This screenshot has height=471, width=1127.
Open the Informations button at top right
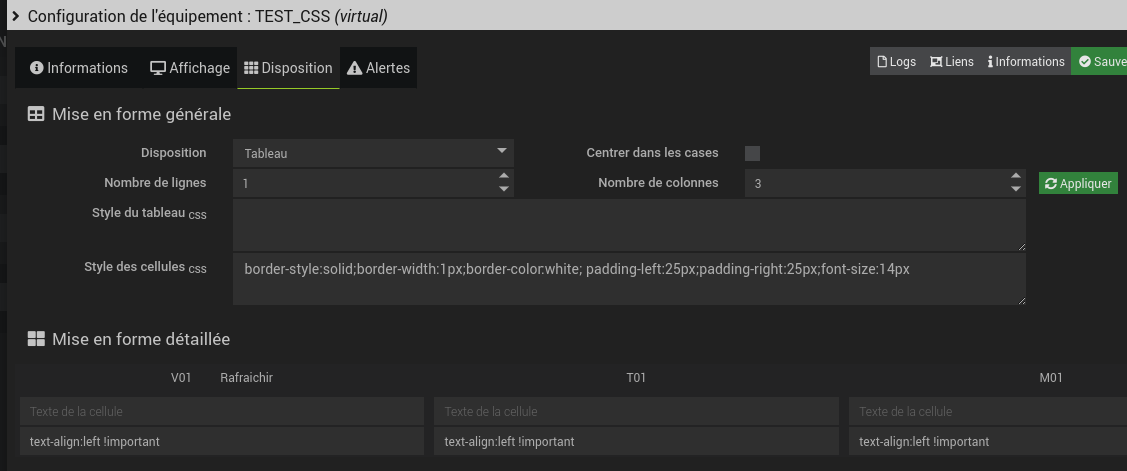point(1026,62)
